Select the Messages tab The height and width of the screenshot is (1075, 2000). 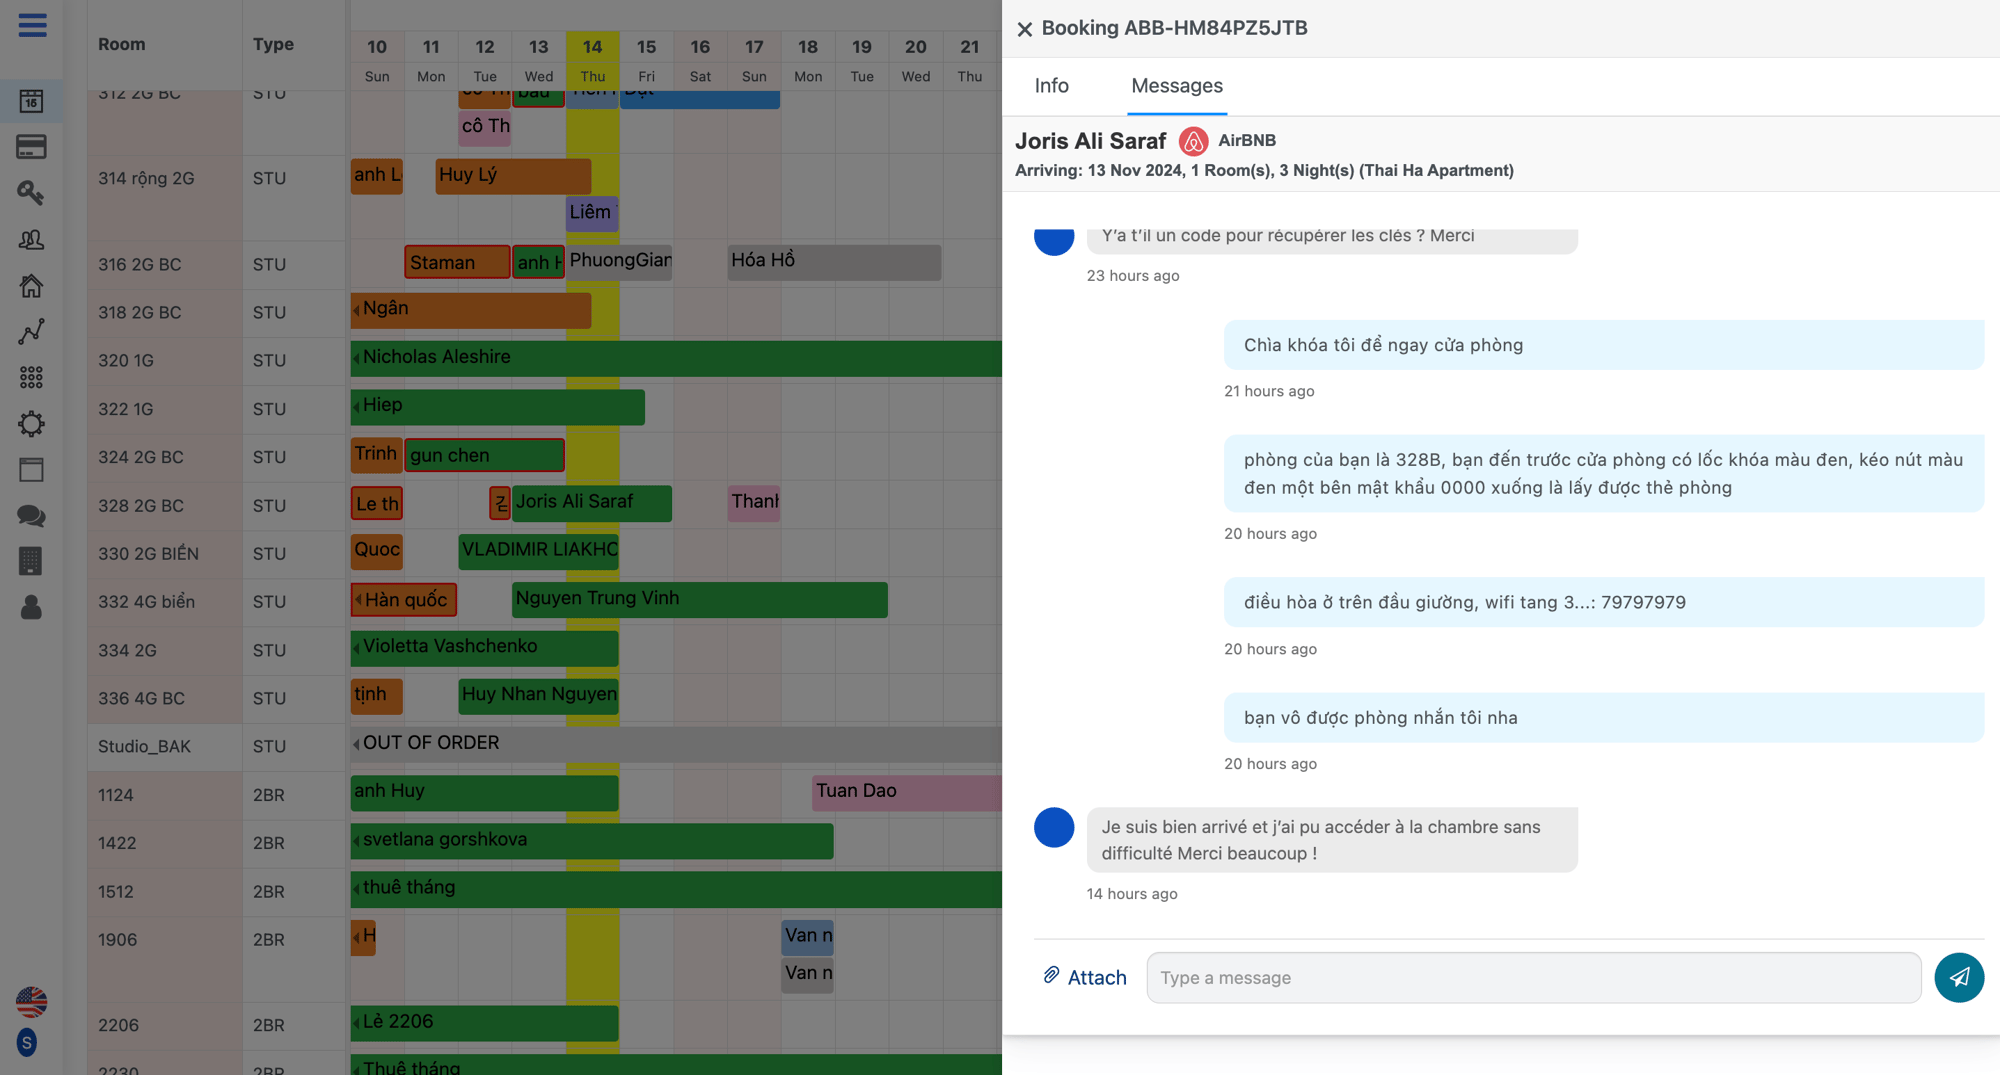[x=1176, y=86]
